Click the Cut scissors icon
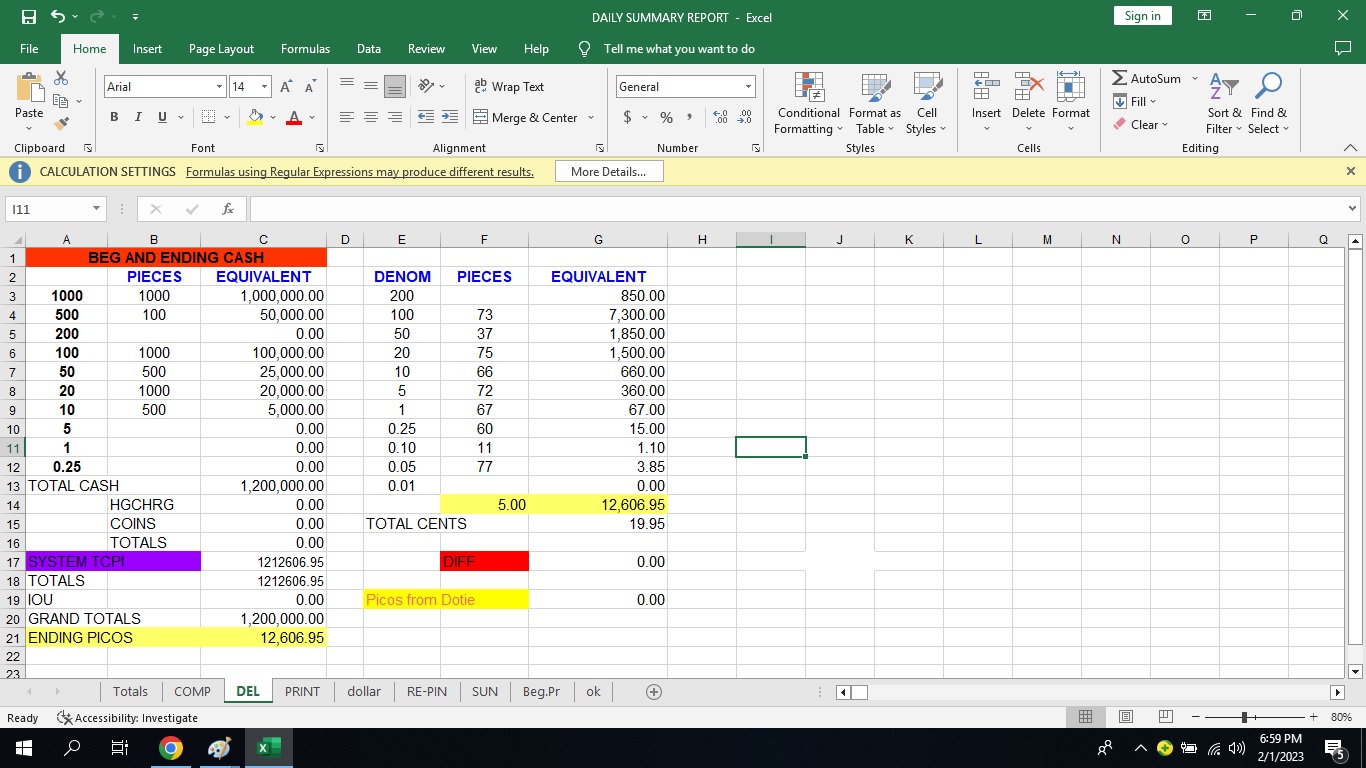This screenshot has height=768, width=1366. [61, 78]
